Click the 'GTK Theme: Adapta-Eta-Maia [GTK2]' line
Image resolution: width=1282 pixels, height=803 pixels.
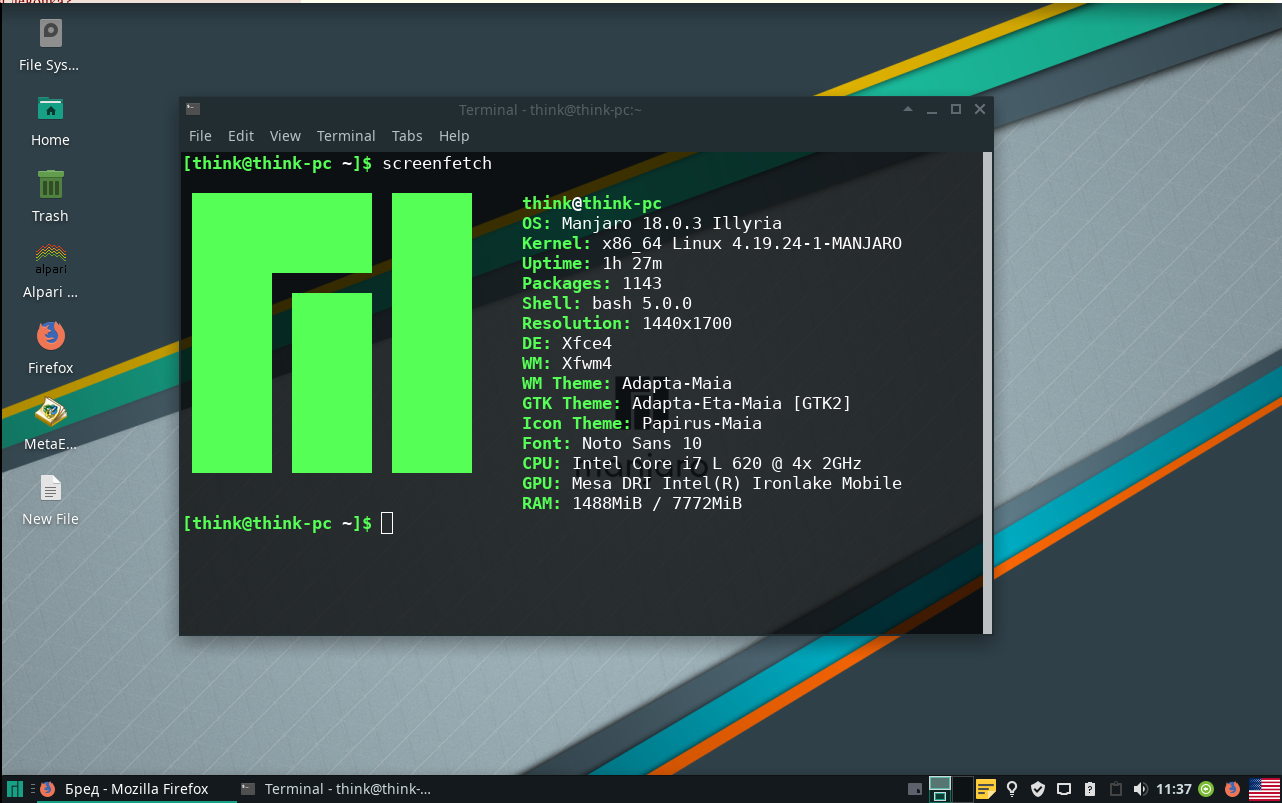(687, 403)
